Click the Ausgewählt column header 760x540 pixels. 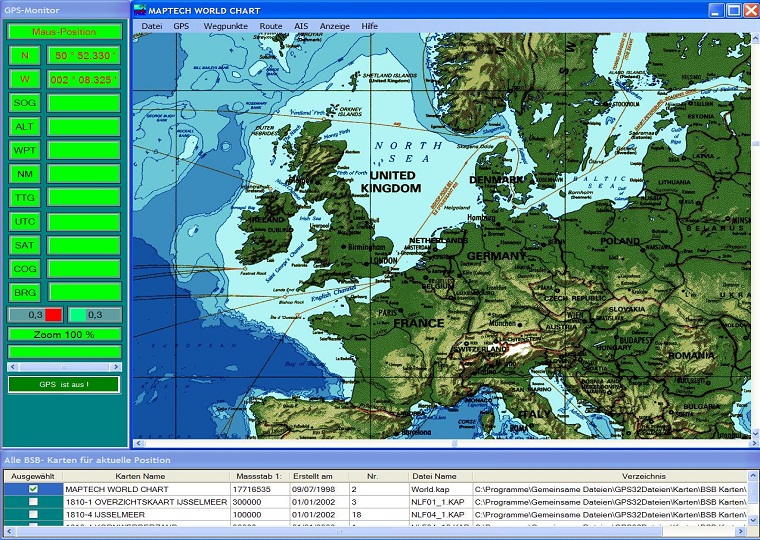point(33,476)
